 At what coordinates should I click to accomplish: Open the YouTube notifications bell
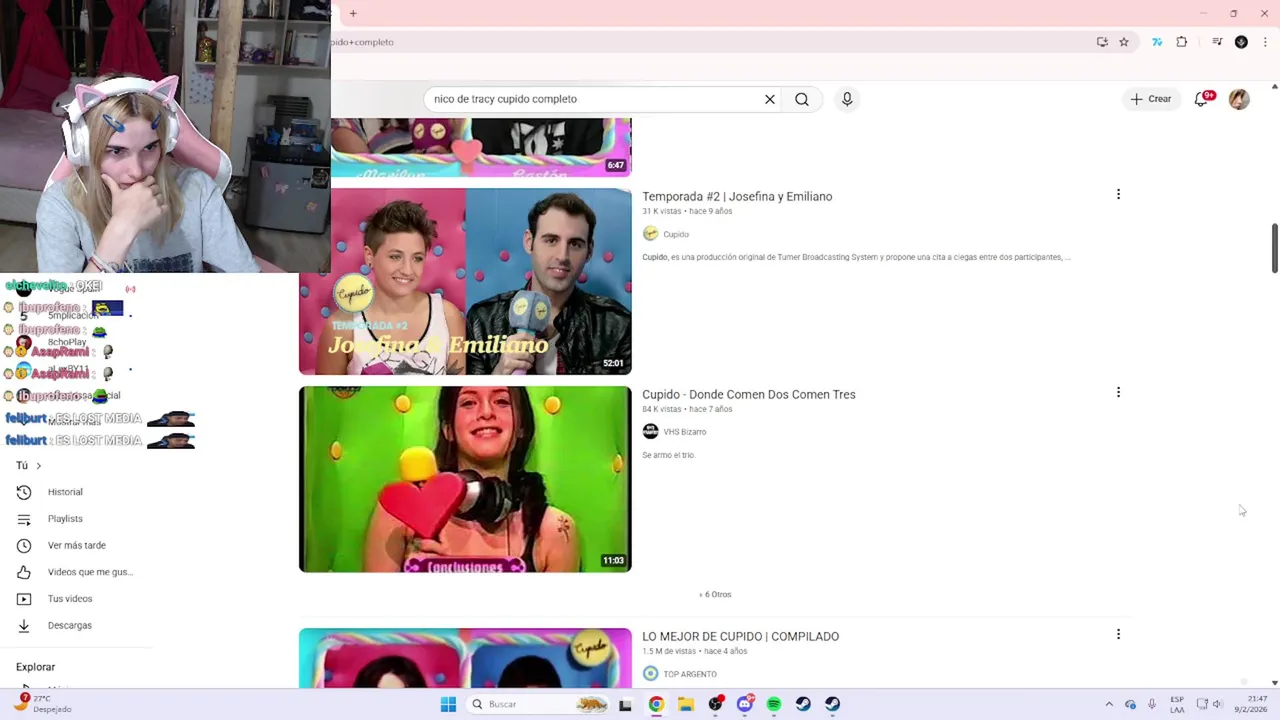(1203, 98)
